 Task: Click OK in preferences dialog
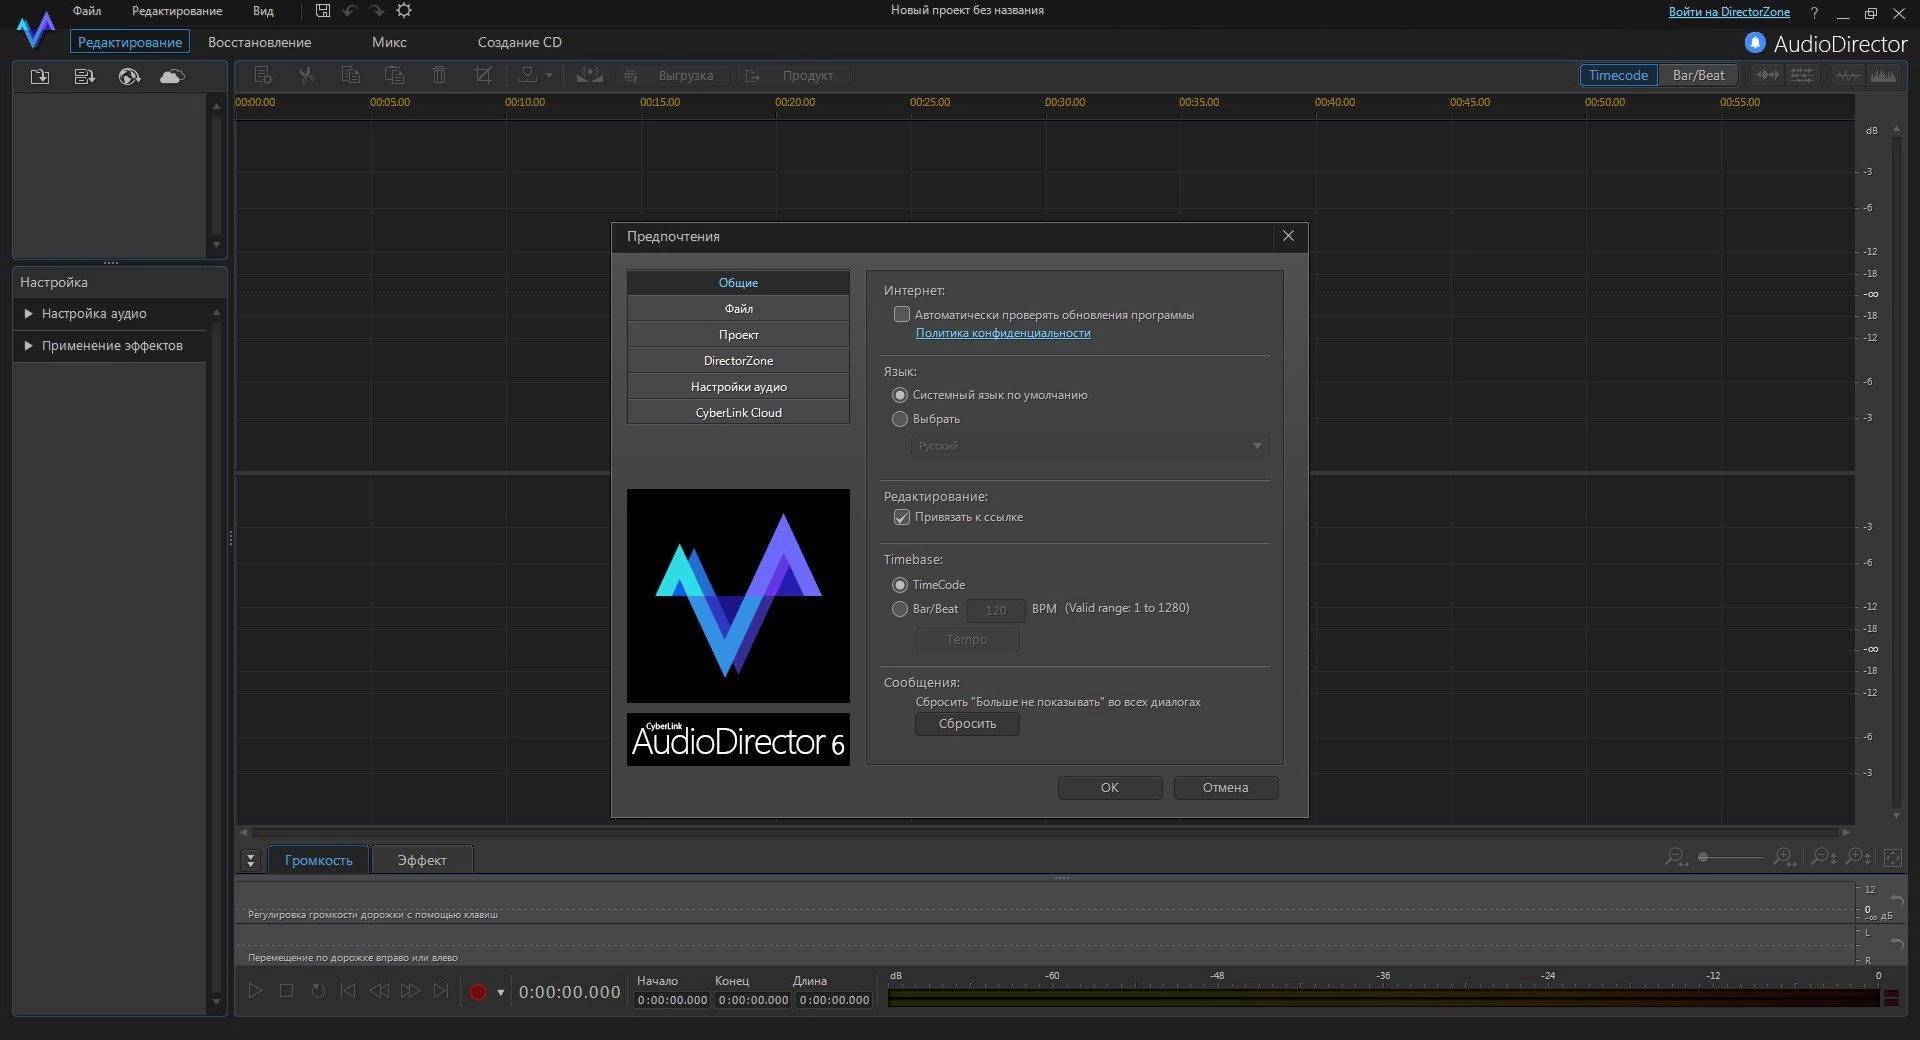pyautogui.click(x=1110, y=788)
